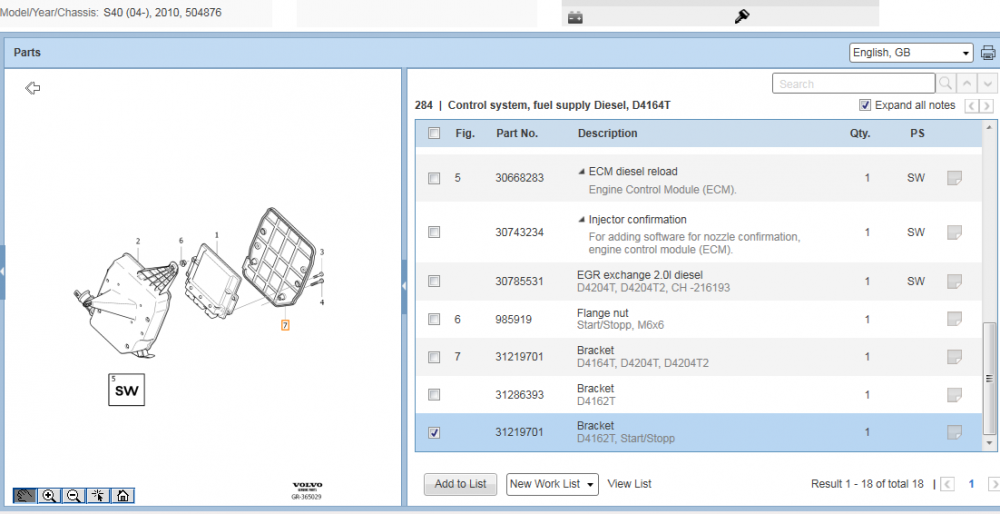Click the Add to List button

[460, 484]
